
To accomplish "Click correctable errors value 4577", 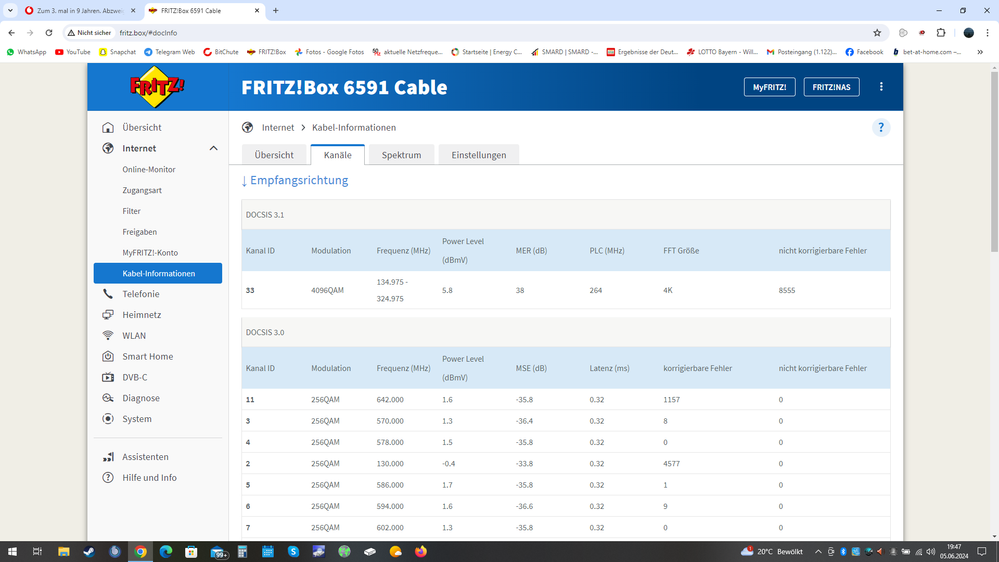I will (x=672, y=463).
